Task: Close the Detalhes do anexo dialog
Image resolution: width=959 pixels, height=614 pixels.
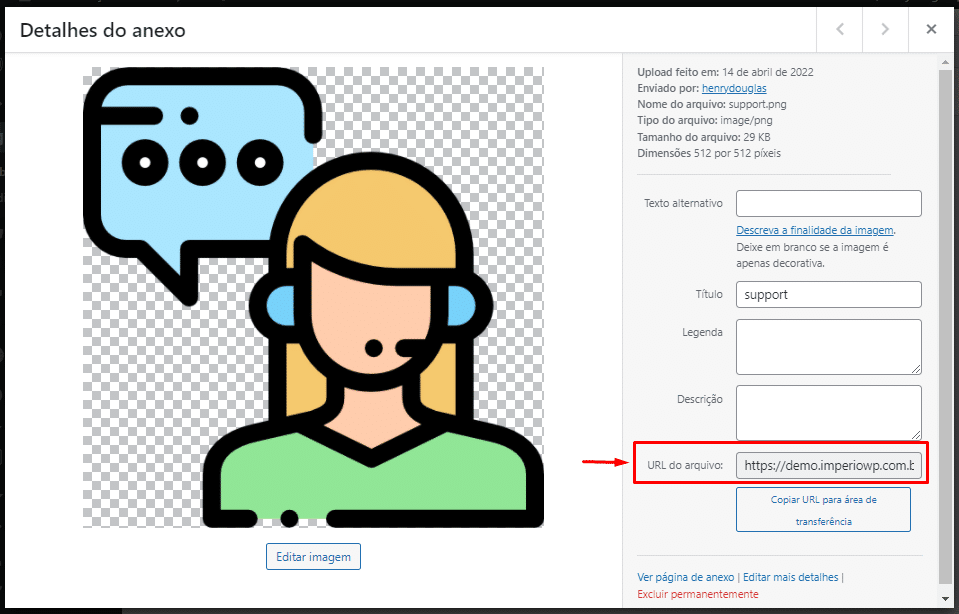Action: 931,30
